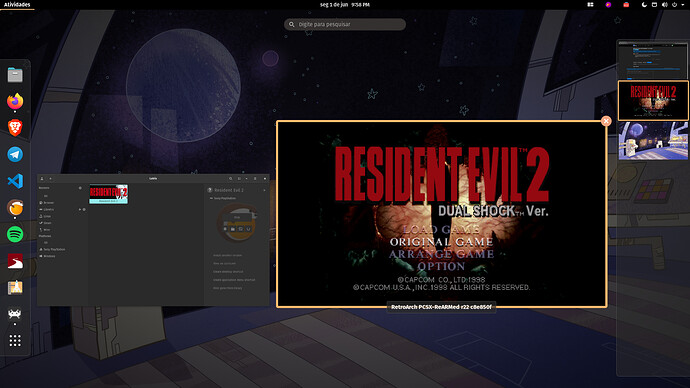Open the dock app just above RetroArch

tap(15, 288)
